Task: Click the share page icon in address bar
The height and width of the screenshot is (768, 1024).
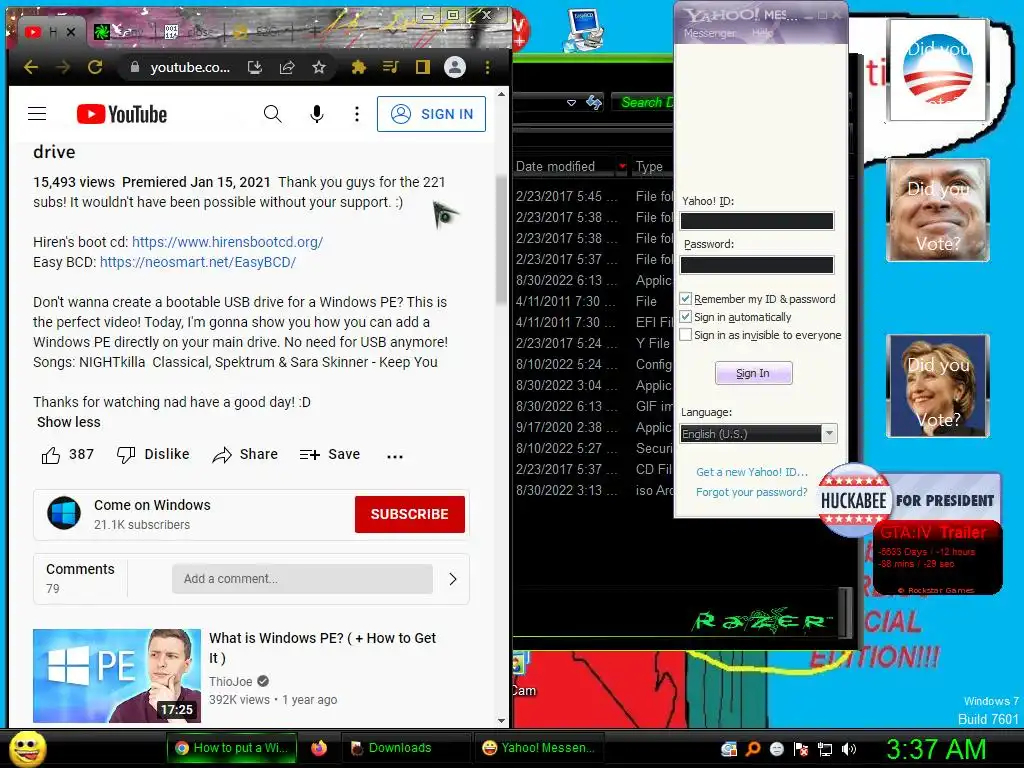Action: click(287, 67)
